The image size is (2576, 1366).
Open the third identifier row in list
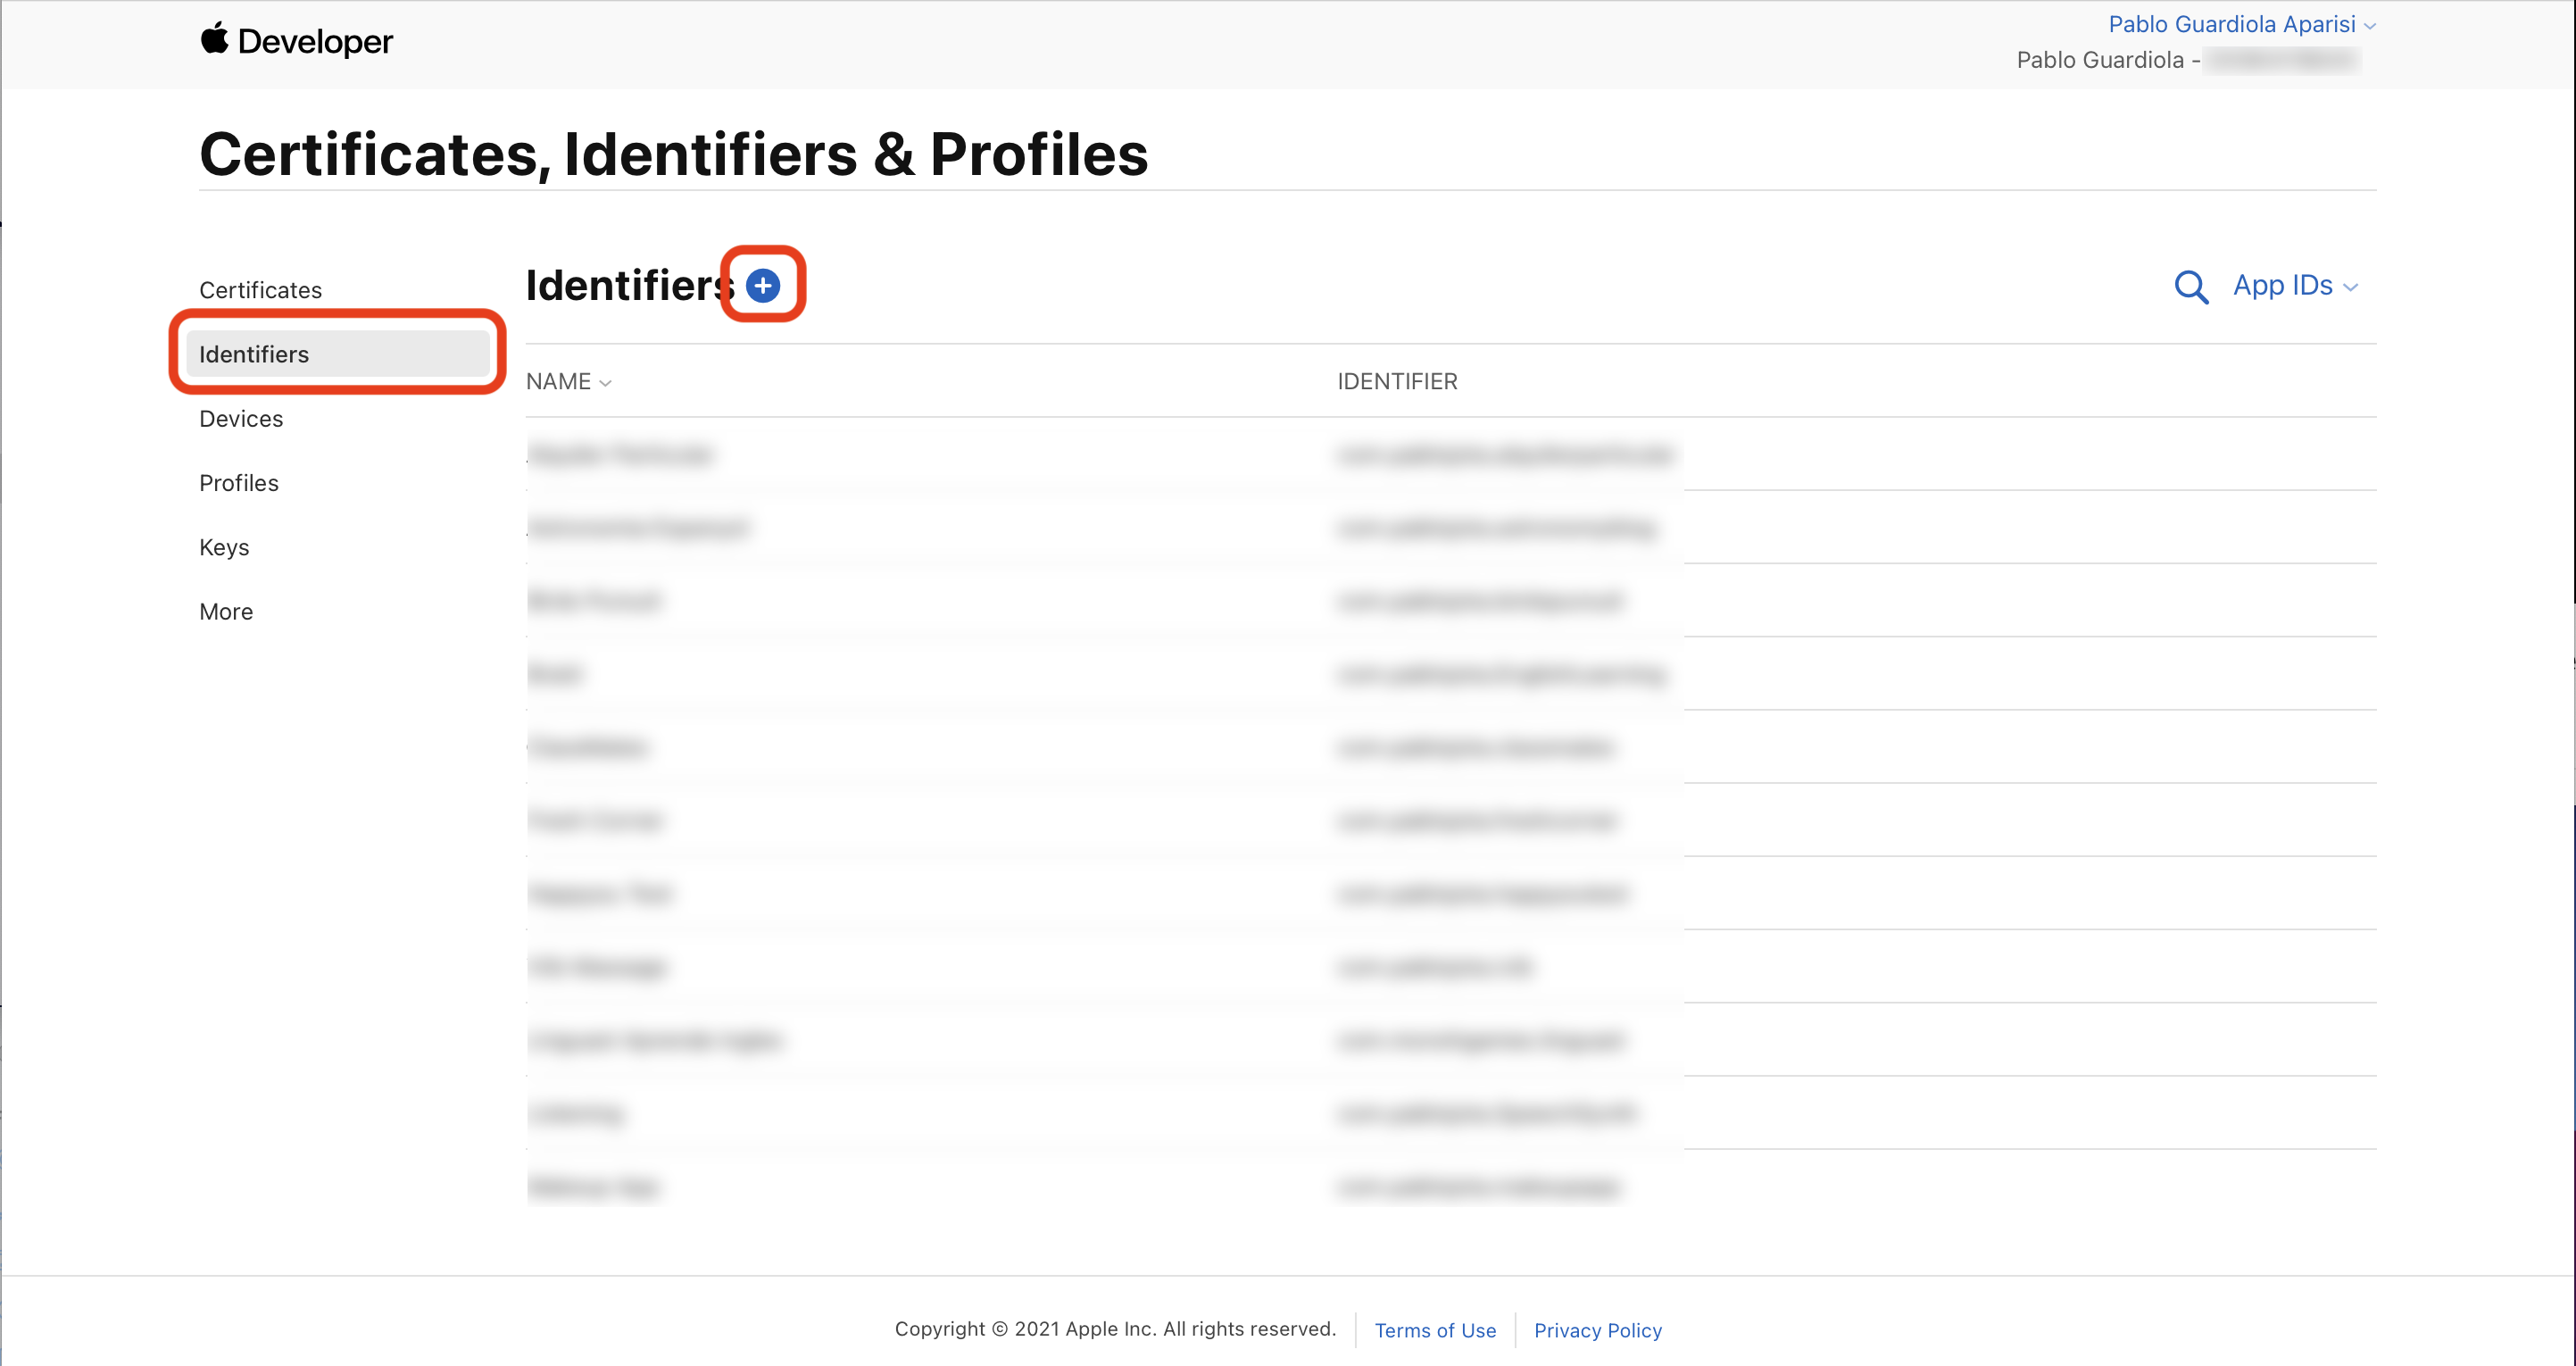coord(594,601)
